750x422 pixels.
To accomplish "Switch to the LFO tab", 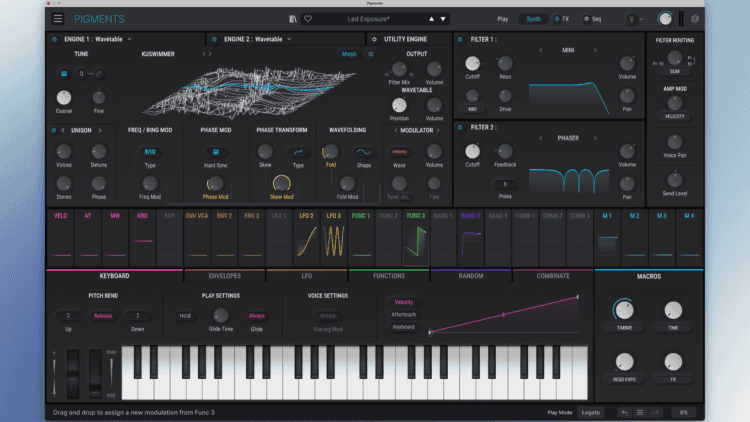I will tap(307, 276).
